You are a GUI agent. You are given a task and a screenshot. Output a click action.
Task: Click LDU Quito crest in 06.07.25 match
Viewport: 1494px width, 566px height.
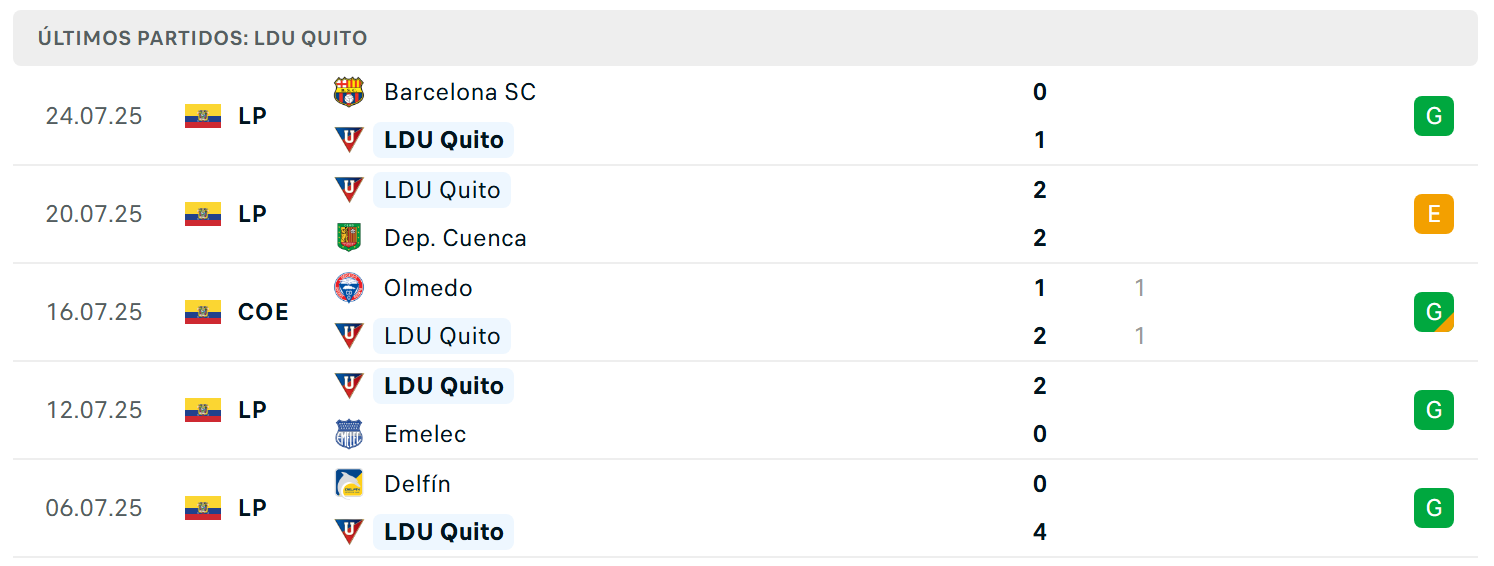[x=349, y=532]
